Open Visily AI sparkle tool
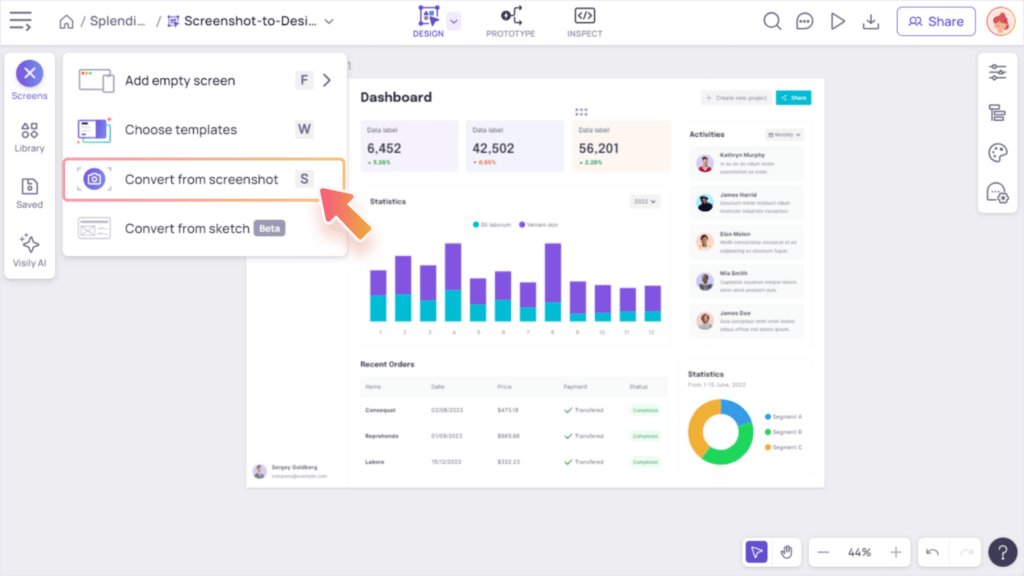Viewport: 1024px width, 576px height. [x=29, y=250]
